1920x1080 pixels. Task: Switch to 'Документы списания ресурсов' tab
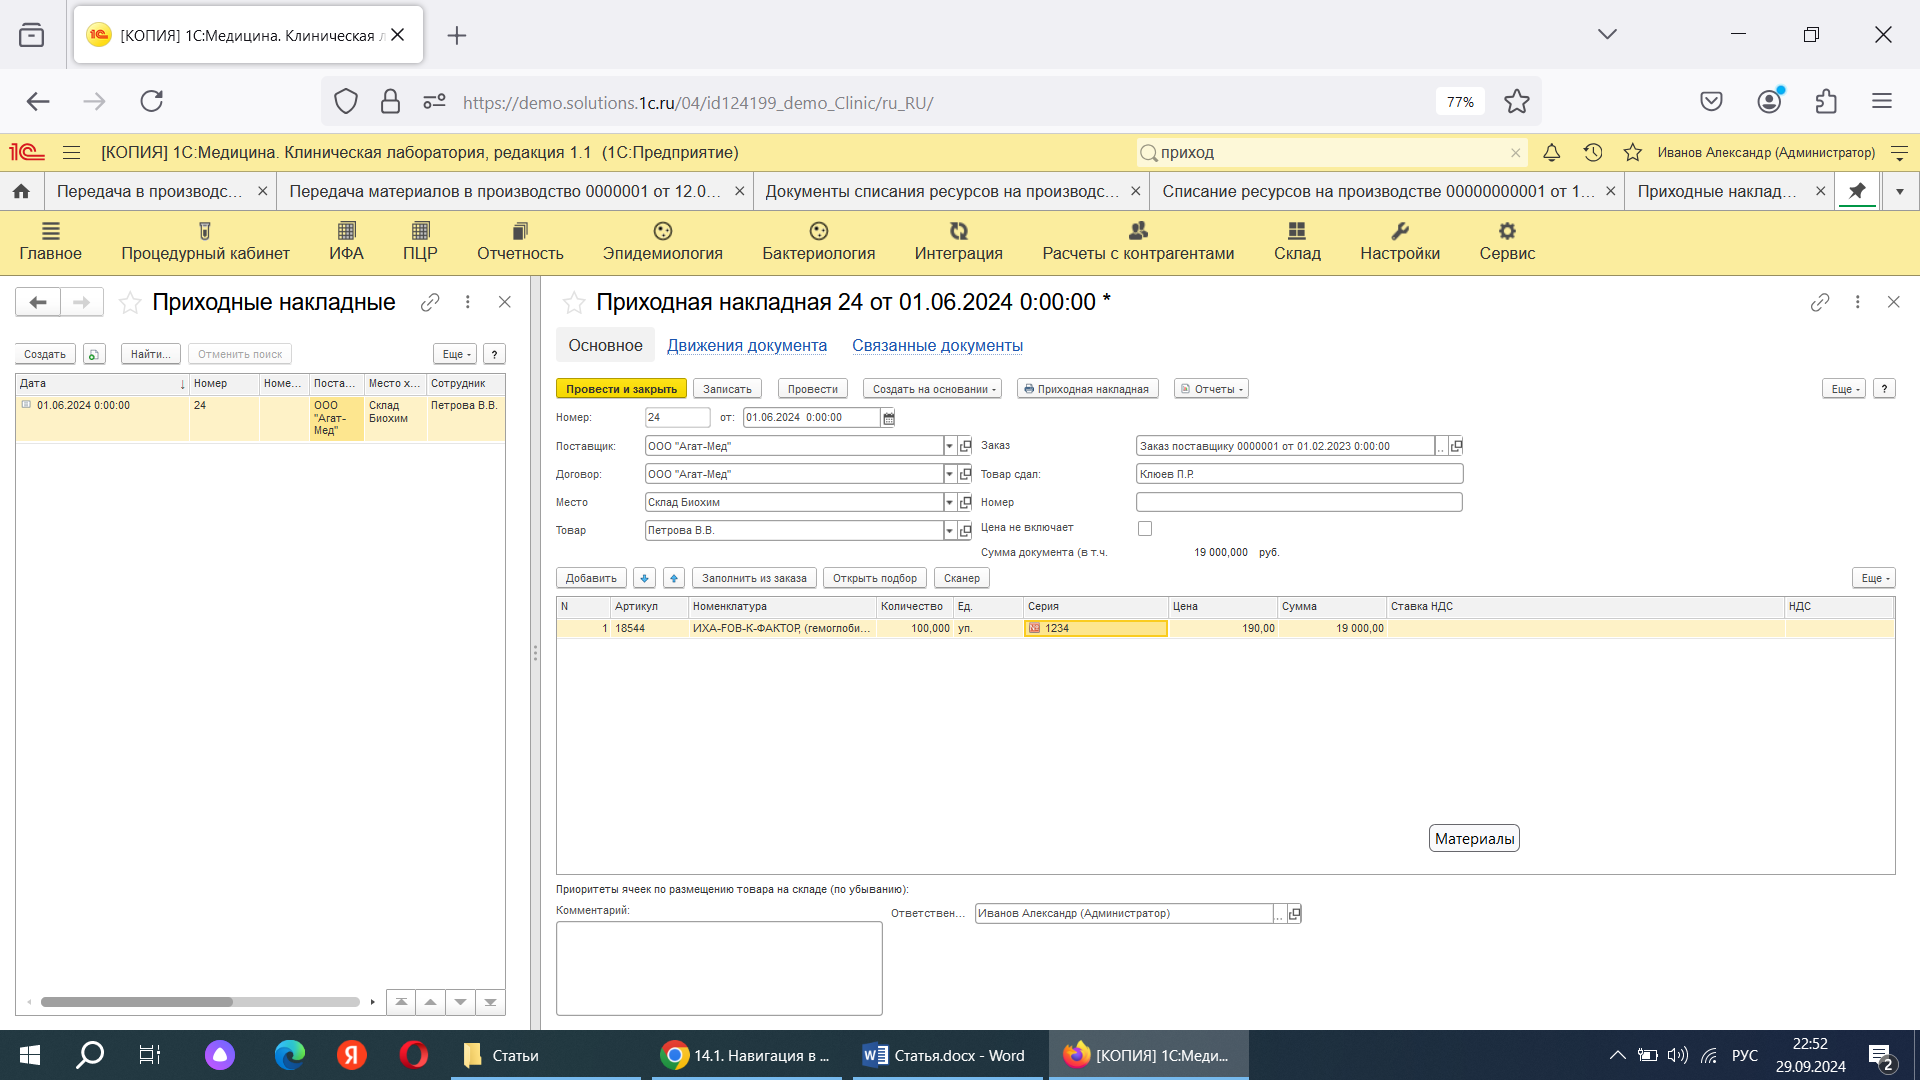coord(941,191)
